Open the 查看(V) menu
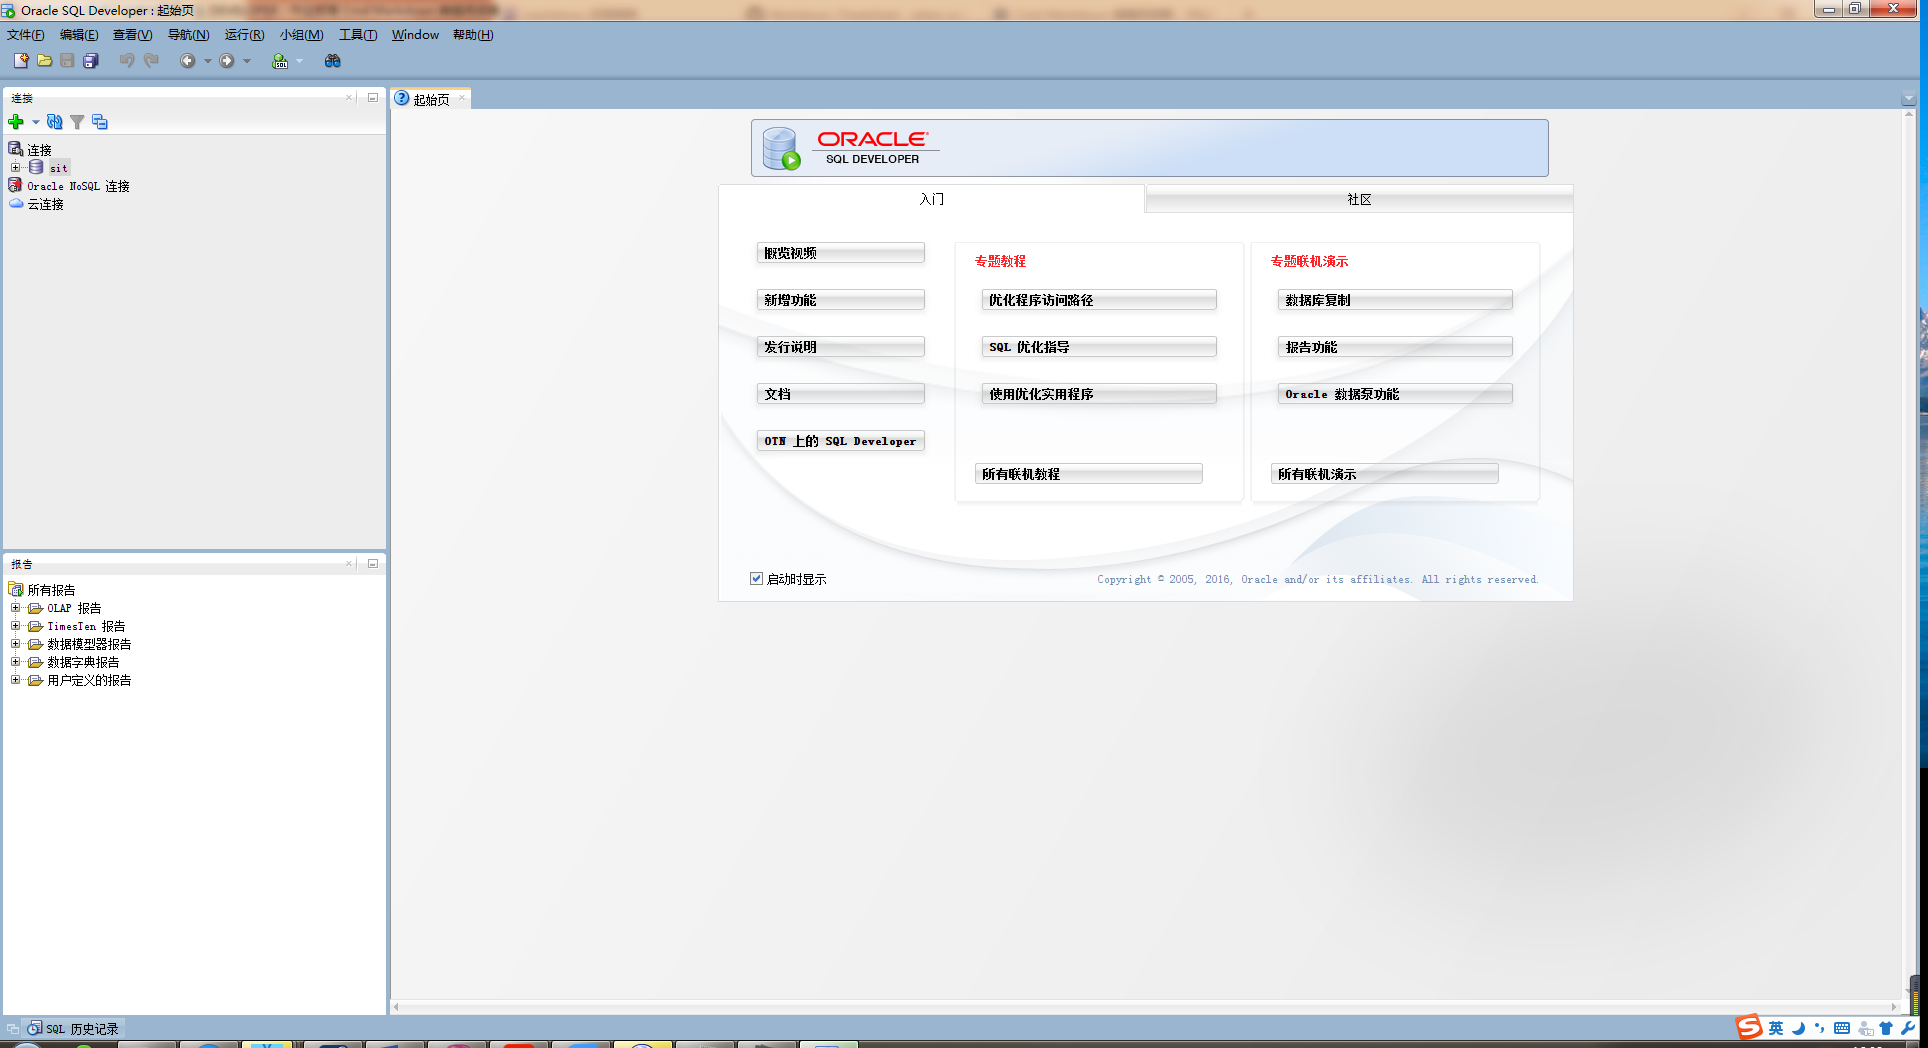1928x1048 pixels. [x=133, y=35]
